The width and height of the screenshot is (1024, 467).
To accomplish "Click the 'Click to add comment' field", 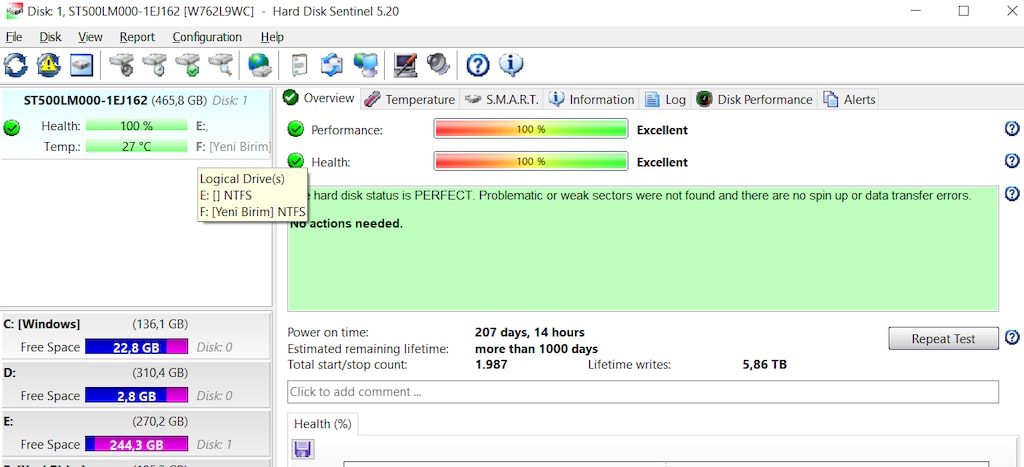I will coord(643,392).
